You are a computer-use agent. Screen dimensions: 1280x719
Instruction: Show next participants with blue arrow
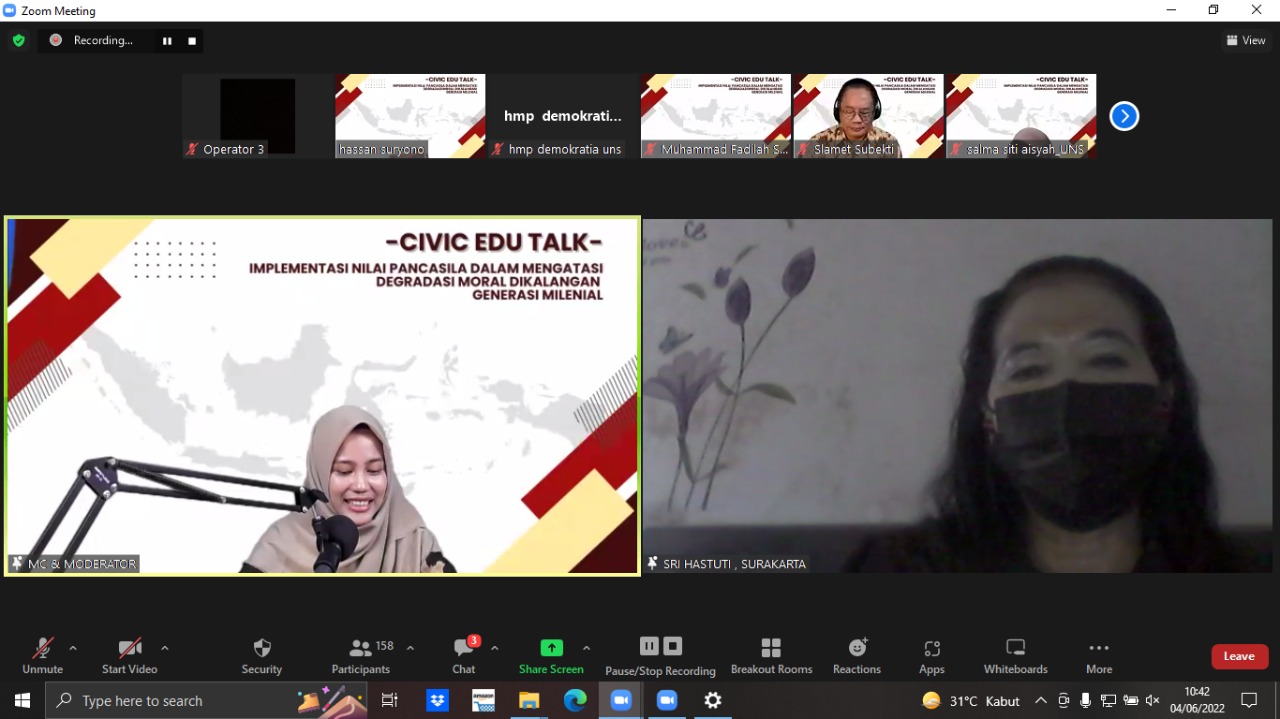(x=1124, y=116)
